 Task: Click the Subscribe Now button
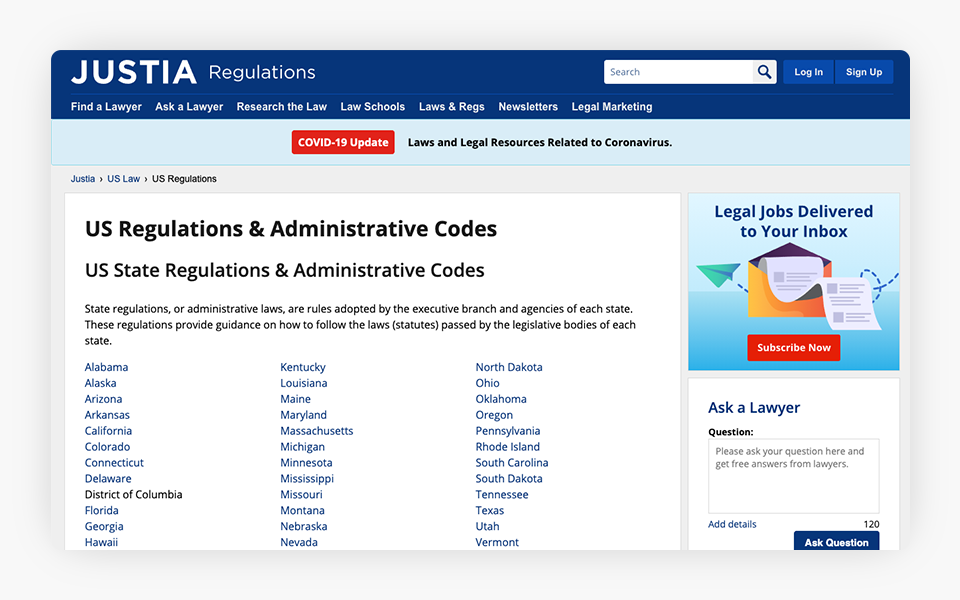[x=793, y=348]
